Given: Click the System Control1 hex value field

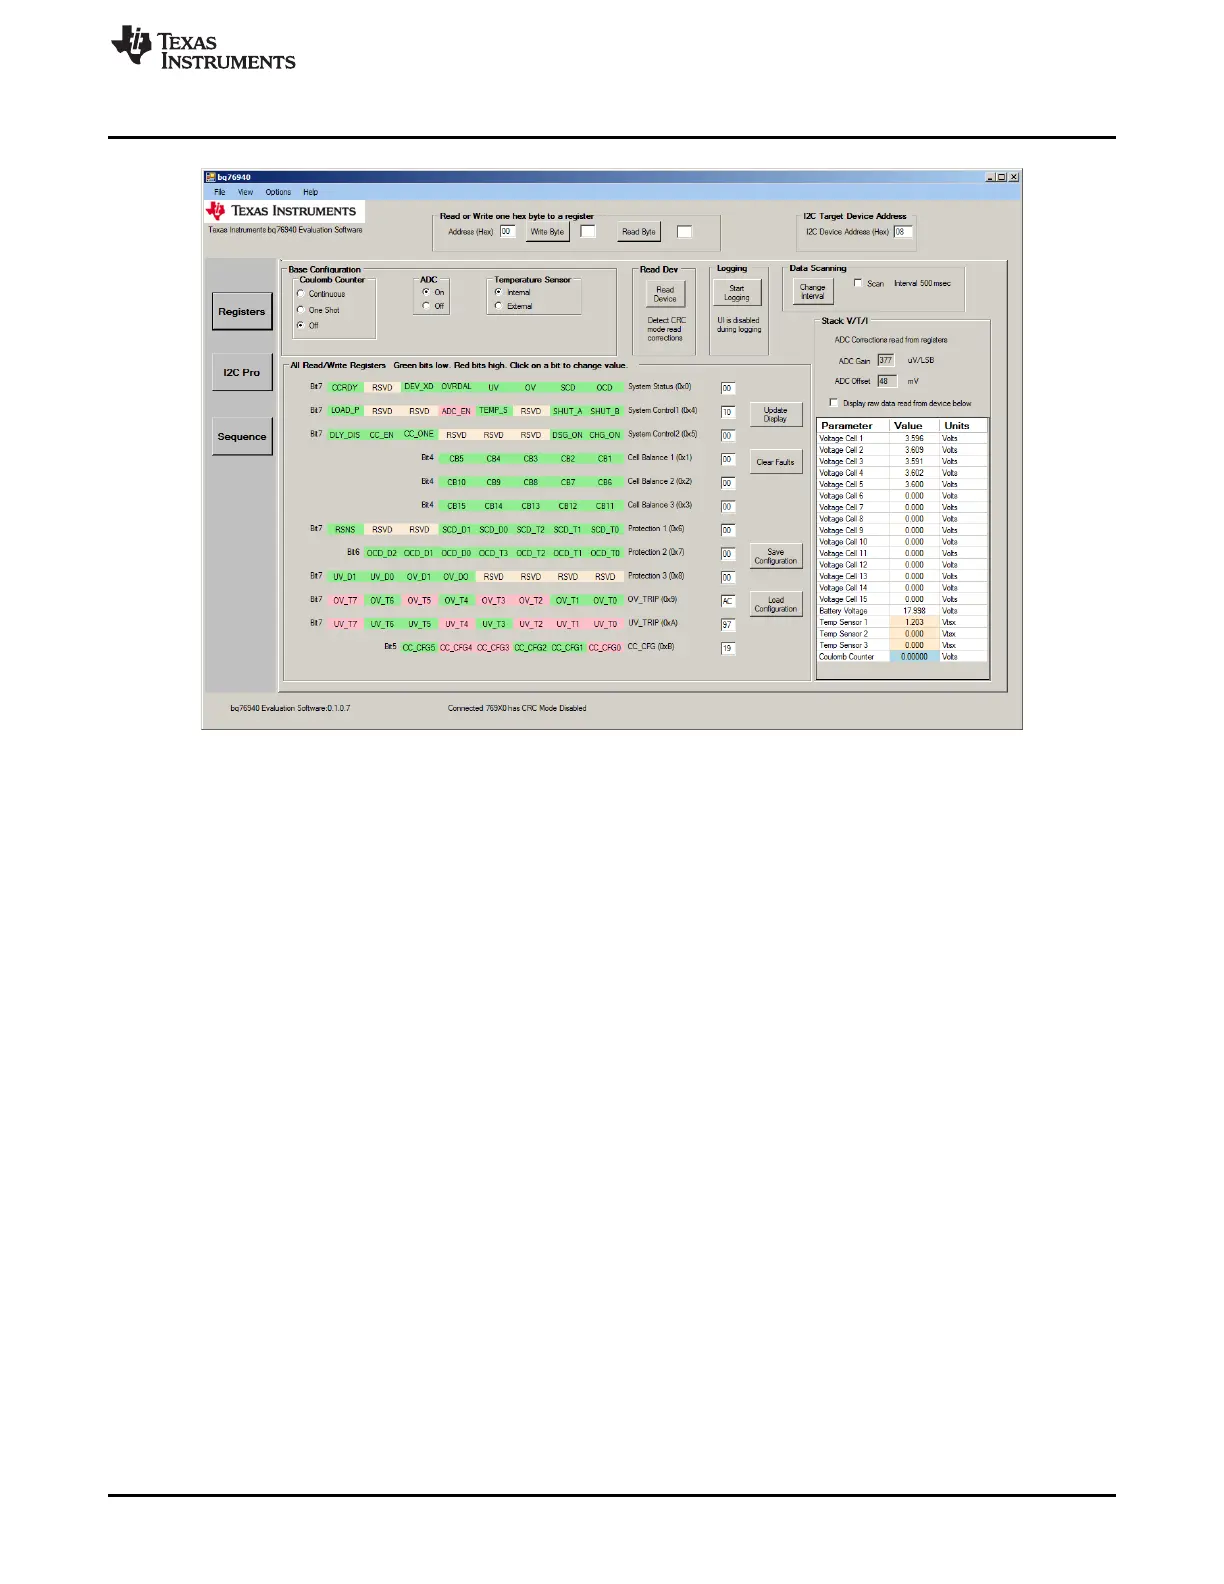Looking at the screenshot, I should click(728, 412).
